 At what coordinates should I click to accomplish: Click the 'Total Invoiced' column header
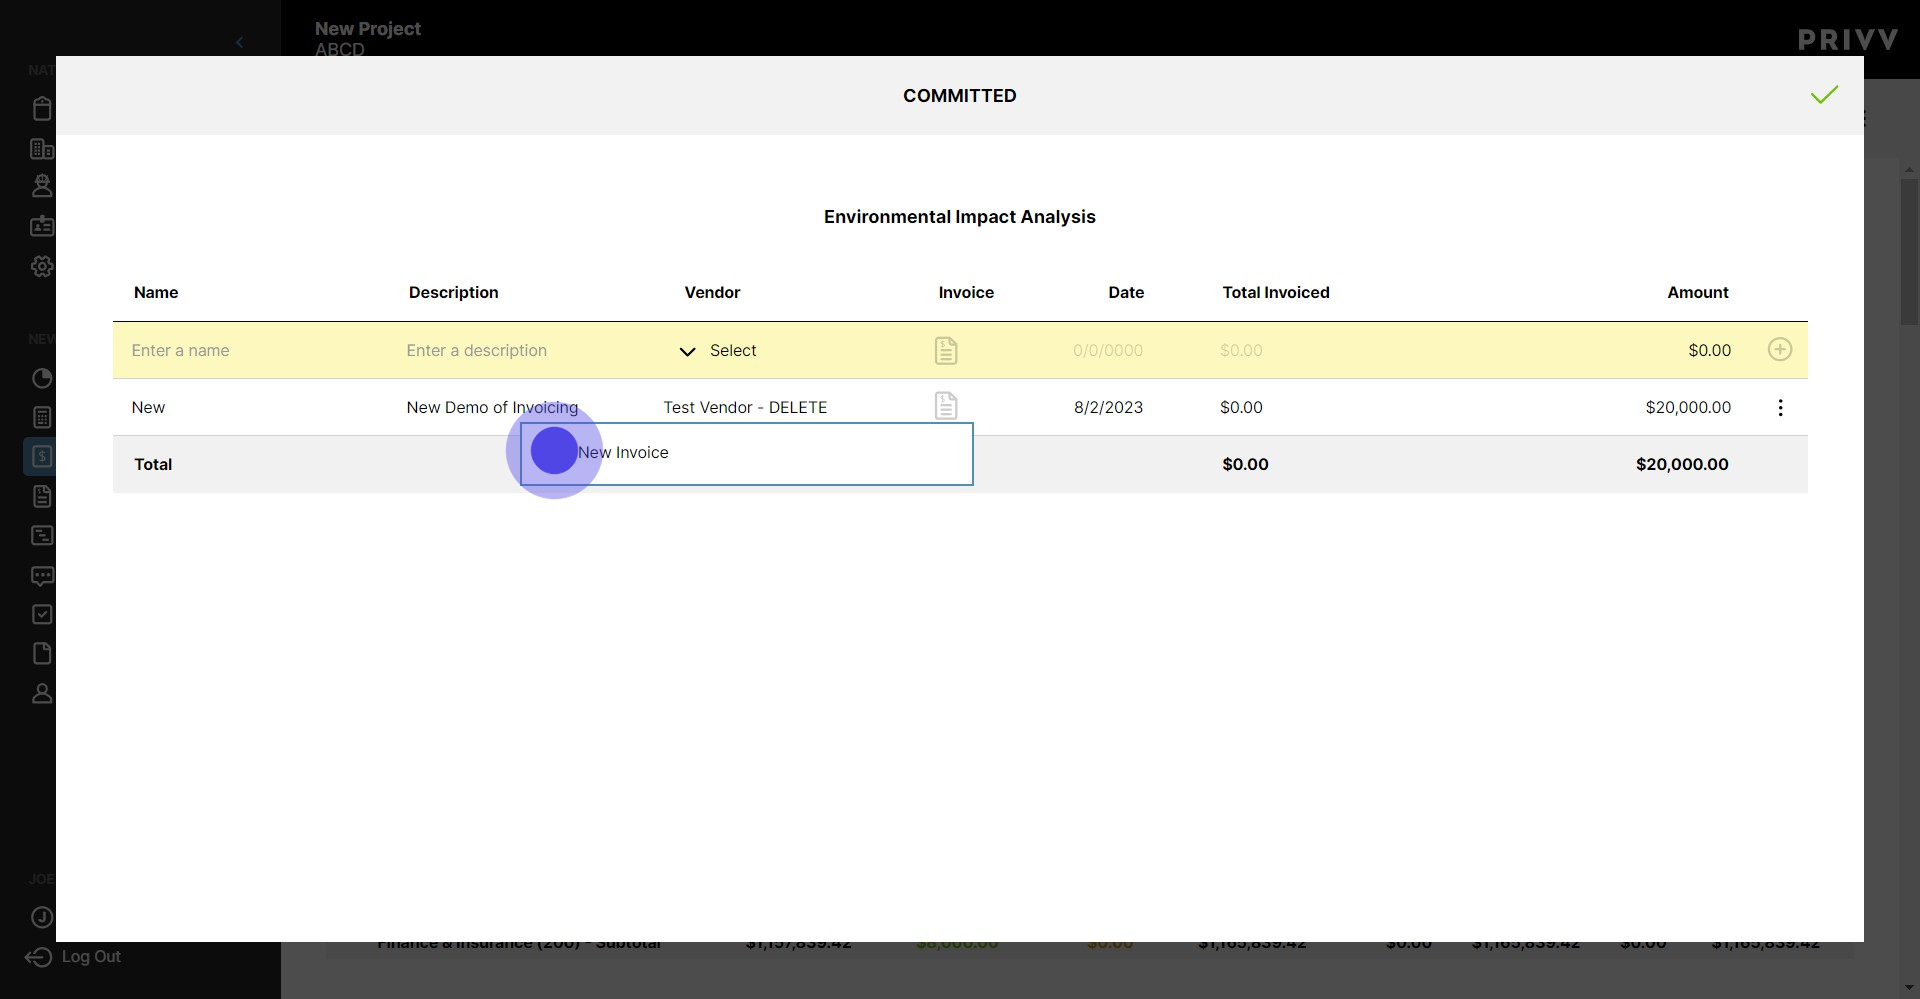[x=1276, y=292]
